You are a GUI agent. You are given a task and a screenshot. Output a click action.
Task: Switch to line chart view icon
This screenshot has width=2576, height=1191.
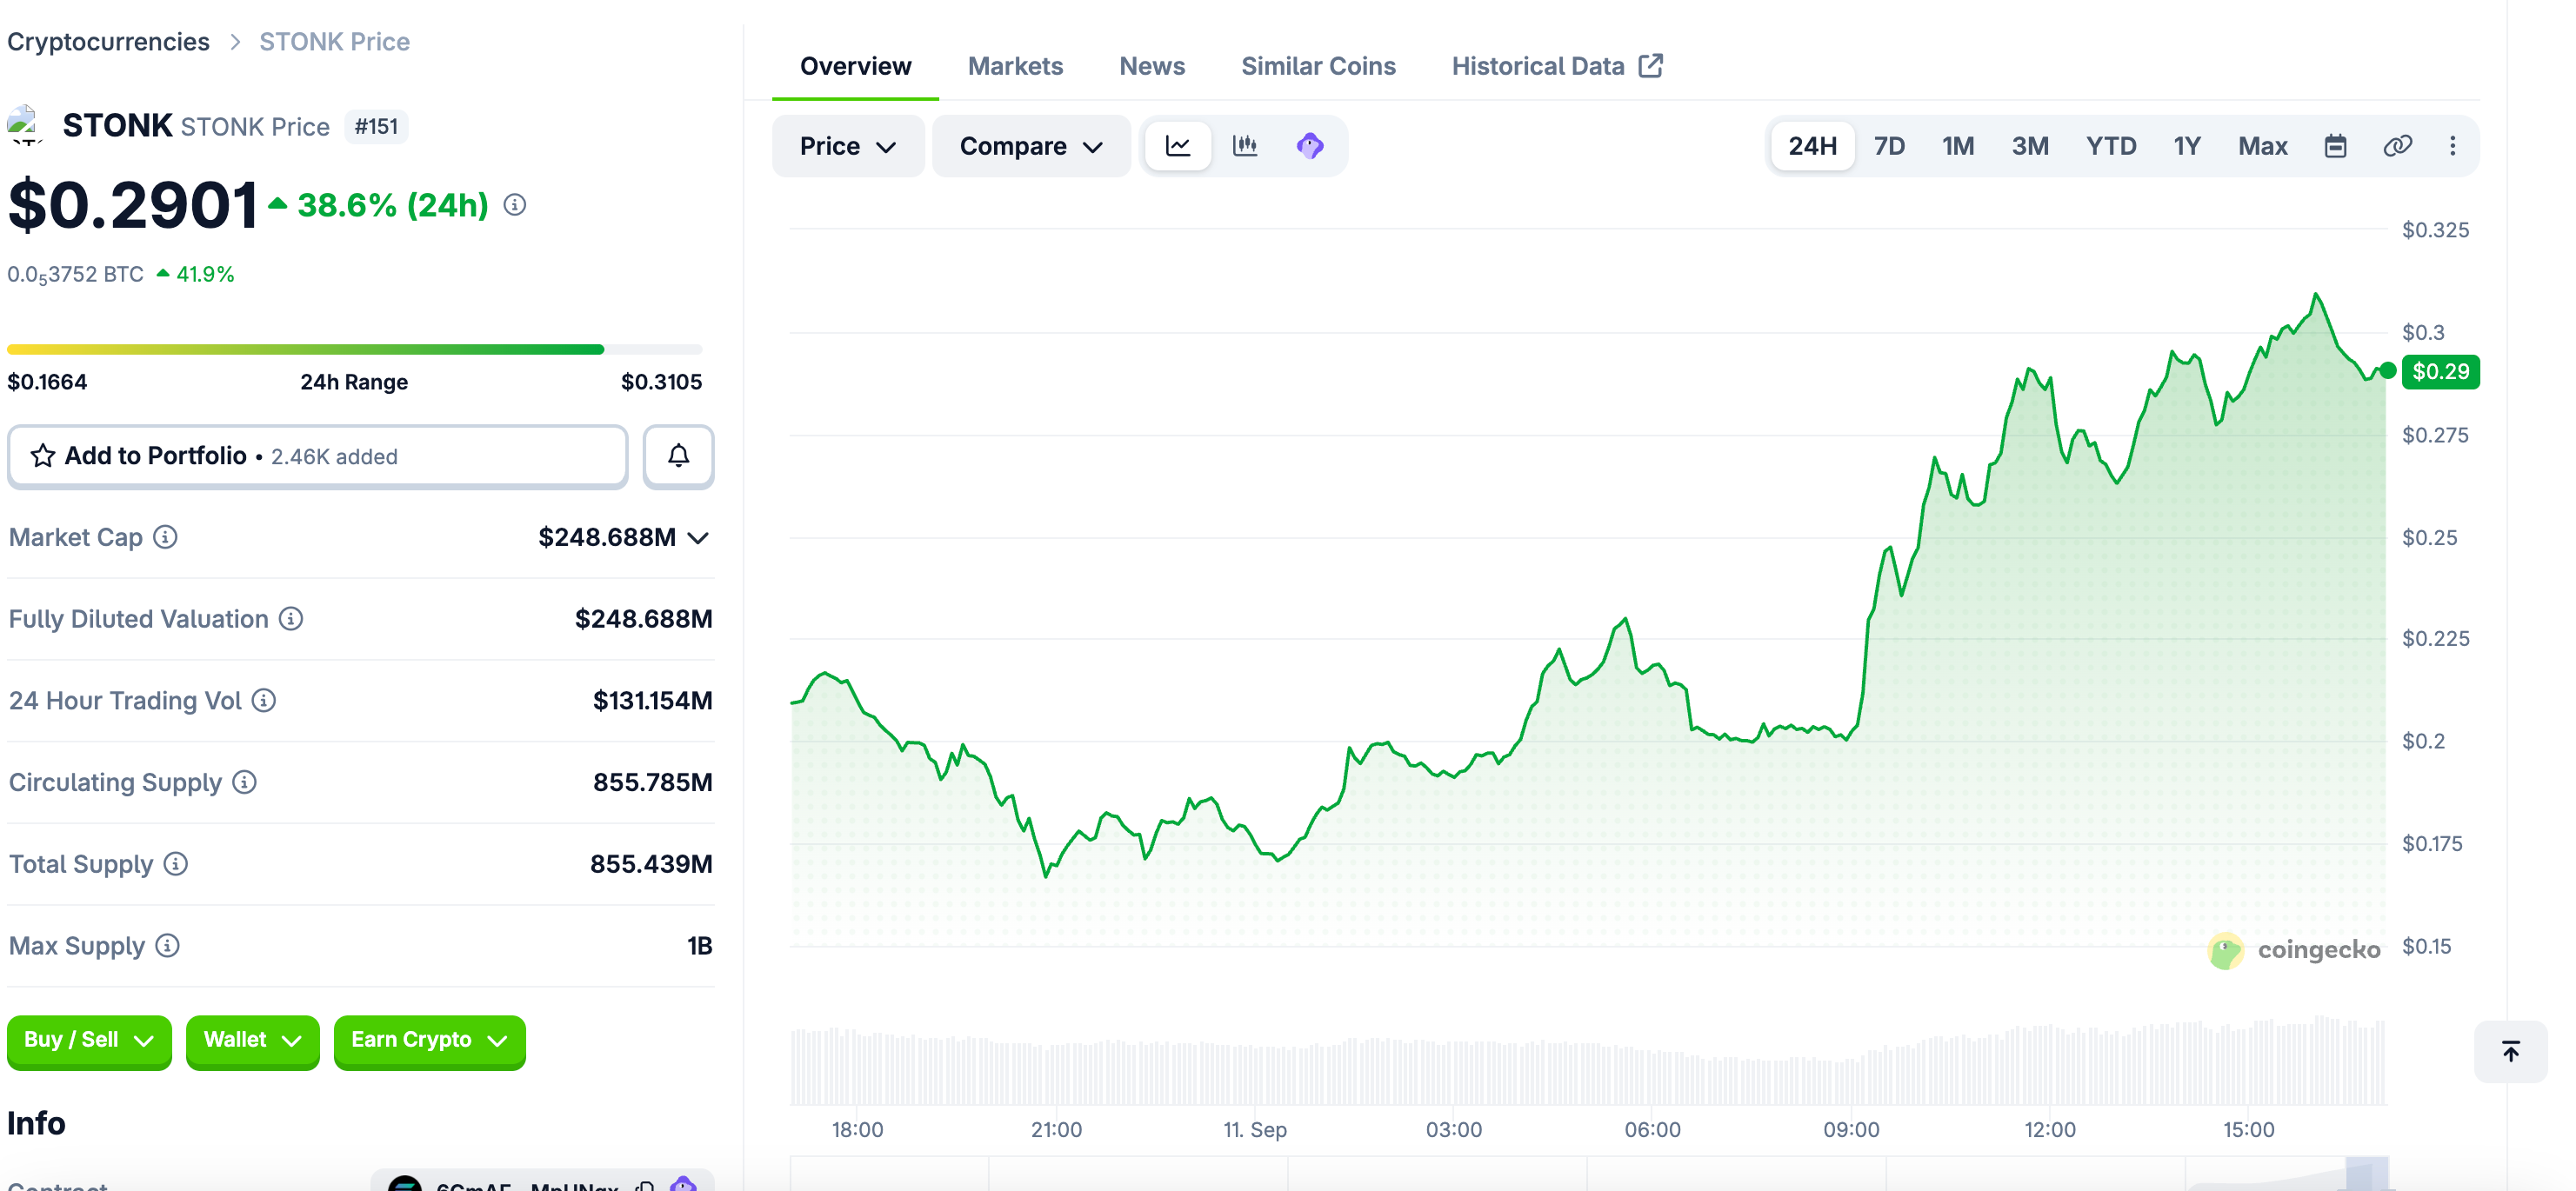(1178, 146)
